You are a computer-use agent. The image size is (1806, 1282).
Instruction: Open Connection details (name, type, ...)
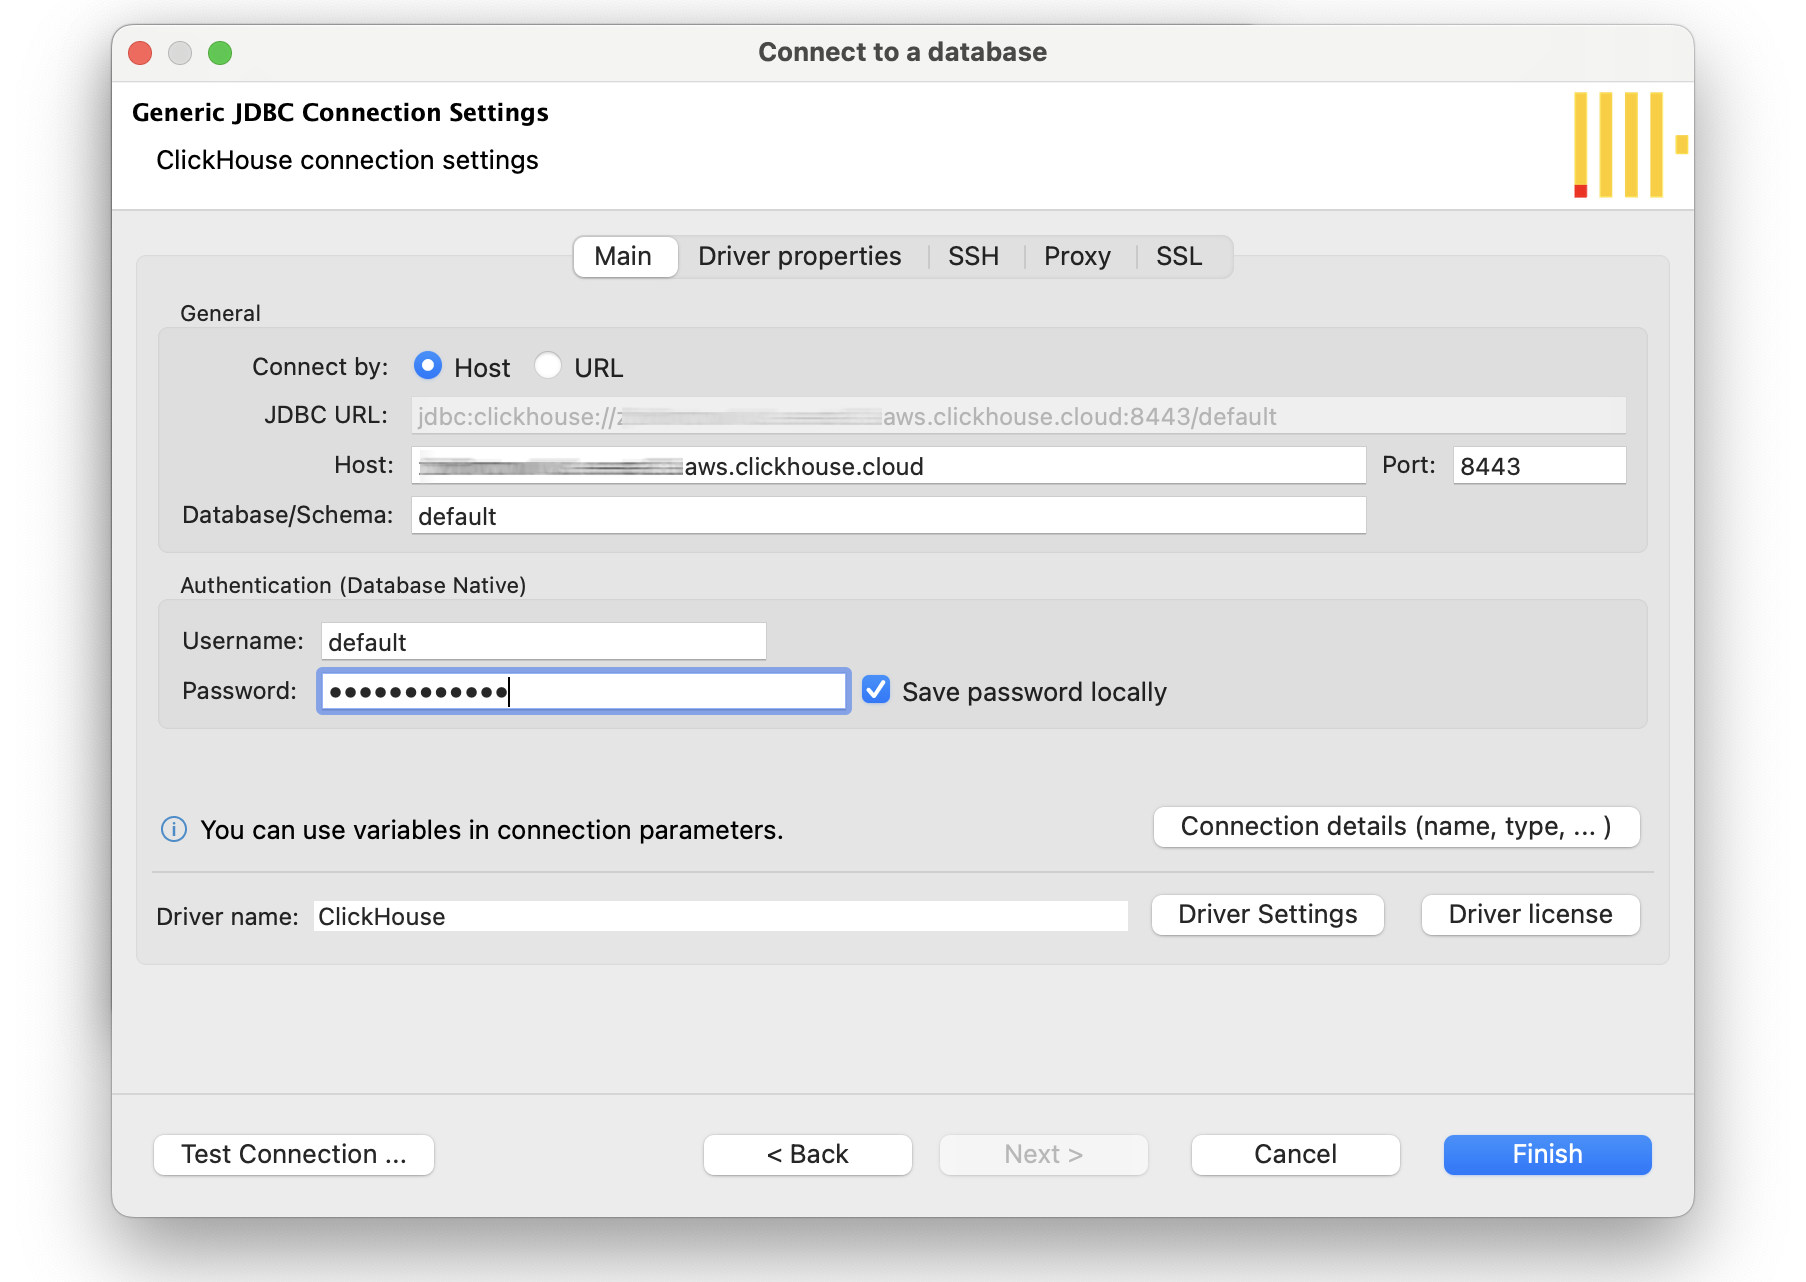(x=1396, y=827)
